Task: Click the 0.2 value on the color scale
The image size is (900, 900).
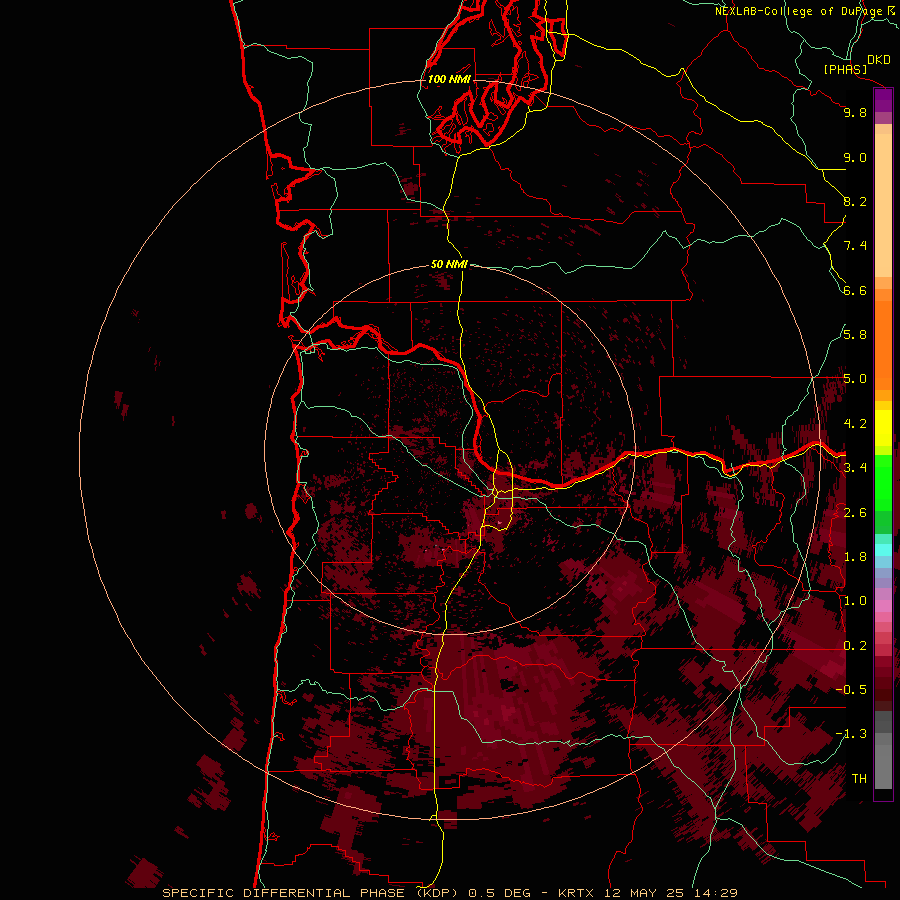Action: pyautogui.click(x=855, y=646)
